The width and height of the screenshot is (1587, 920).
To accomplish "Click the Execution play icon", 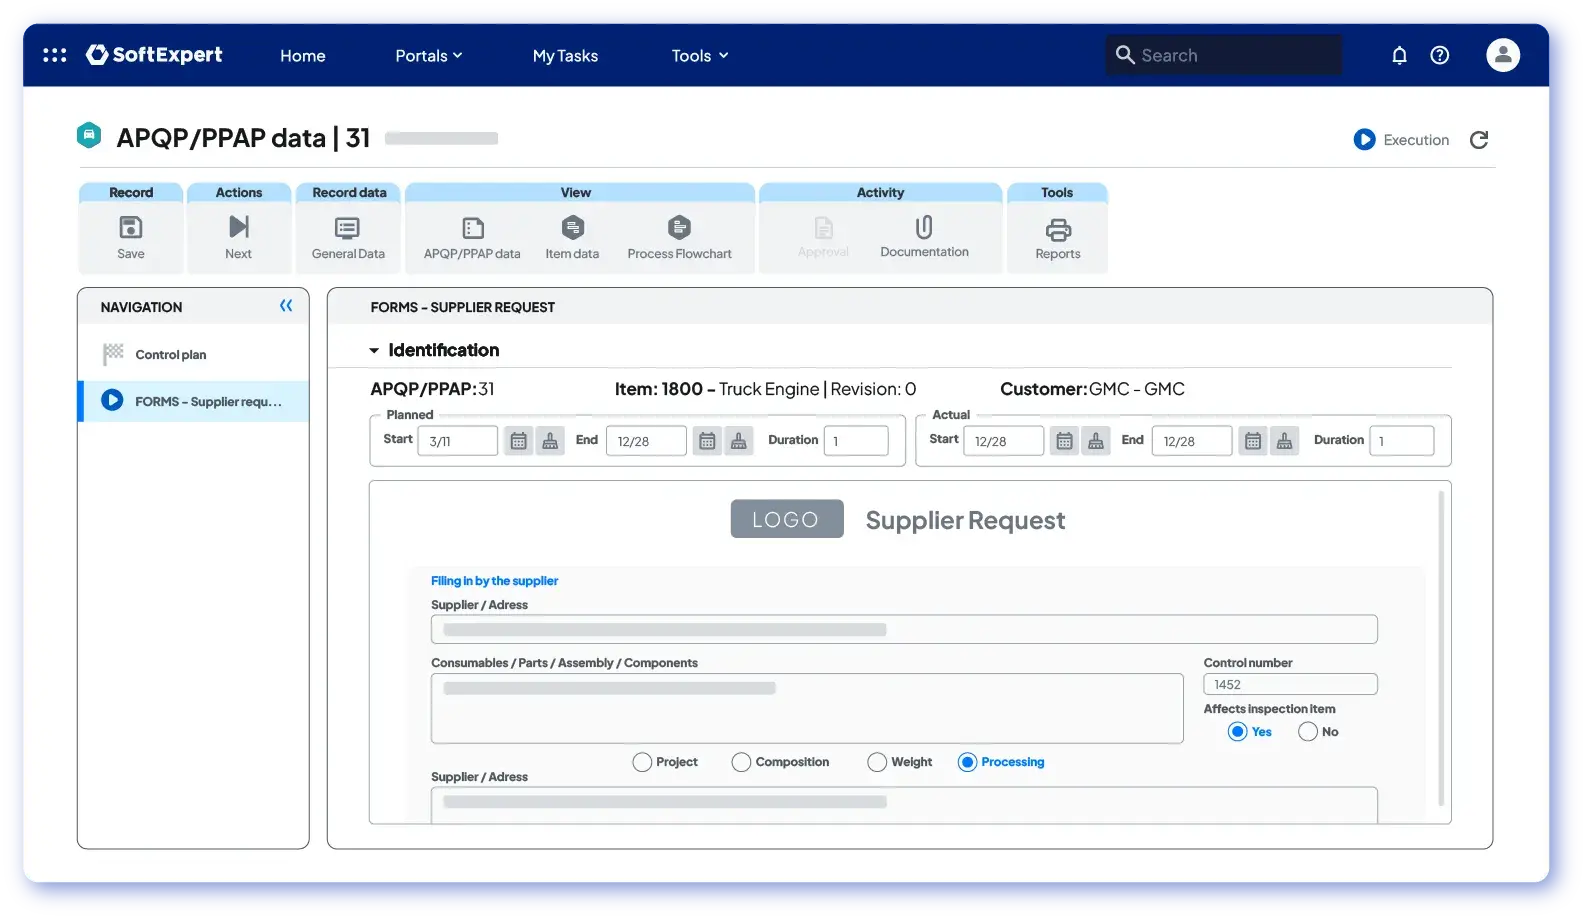I will click(x=1364, y=140).
